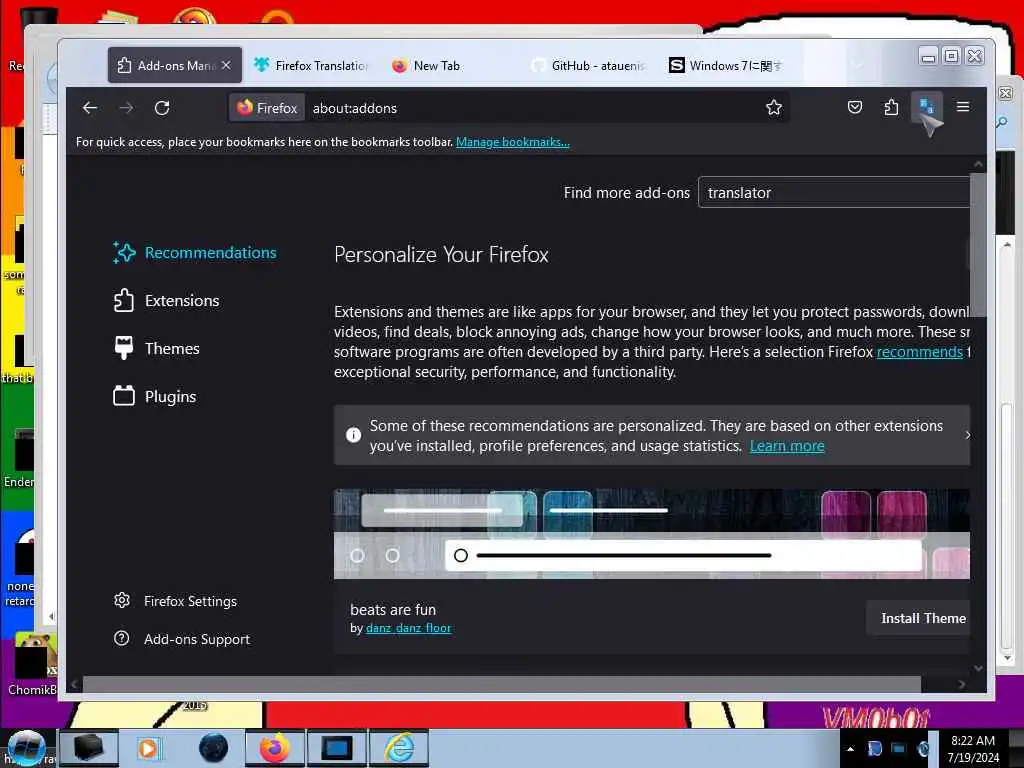
Task: Click the Firefox identity badge in address bar
Action: (267, 108)
